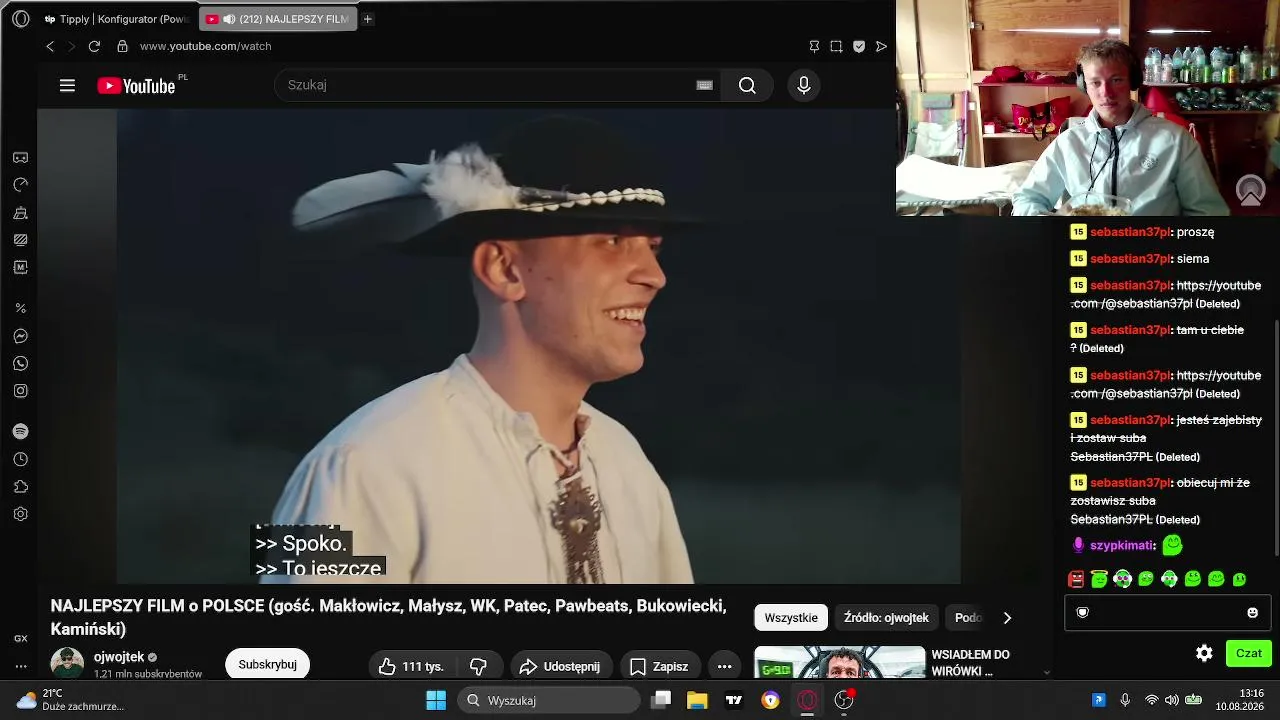Go to the YouTube home logo
Screen dimensions: 1280x720
tap(136, 86)
